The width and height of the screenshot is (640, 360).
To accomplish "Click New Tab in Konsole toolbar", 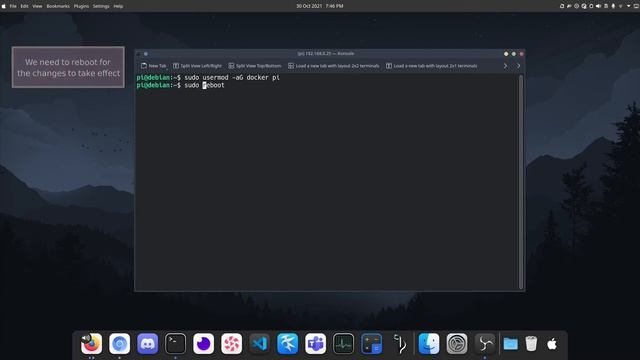I will click(x=153, y=66).
